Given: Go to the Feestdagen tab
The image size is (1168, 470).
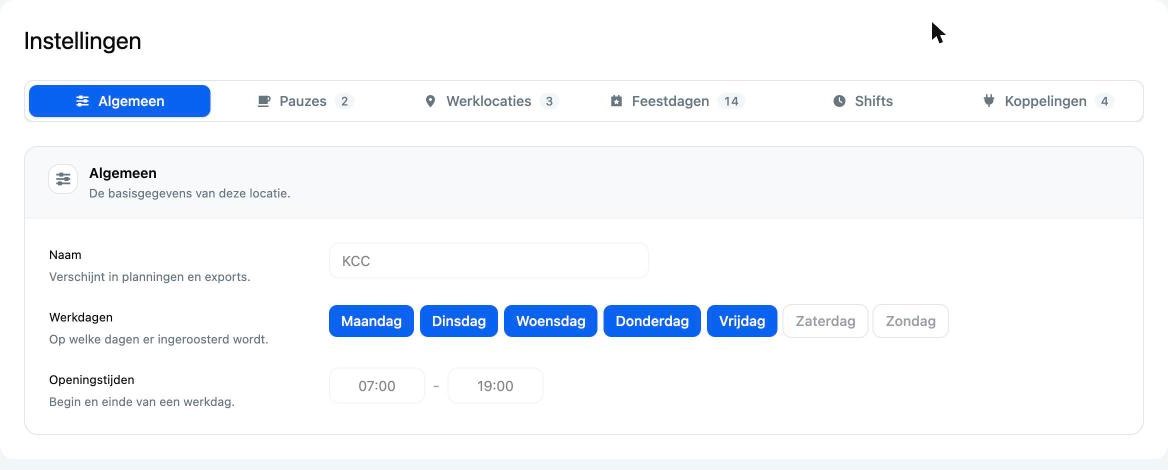Looking at the screenshot, I should coord(676,101).
